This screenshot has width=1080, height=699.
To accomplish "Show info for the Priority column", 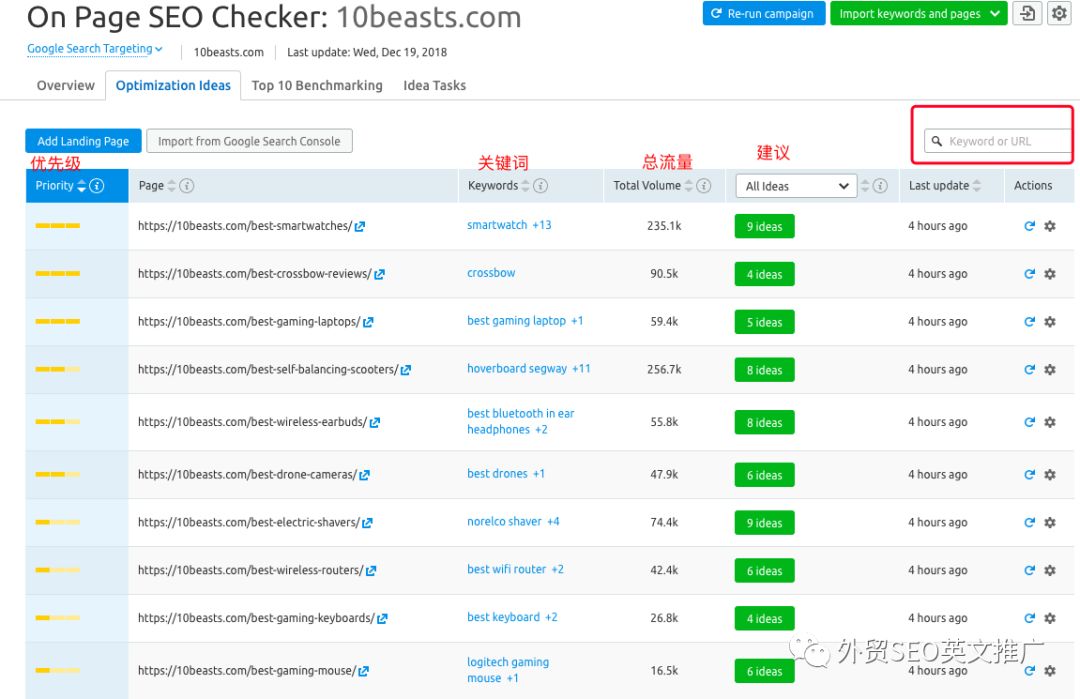I will coord(97,186).
